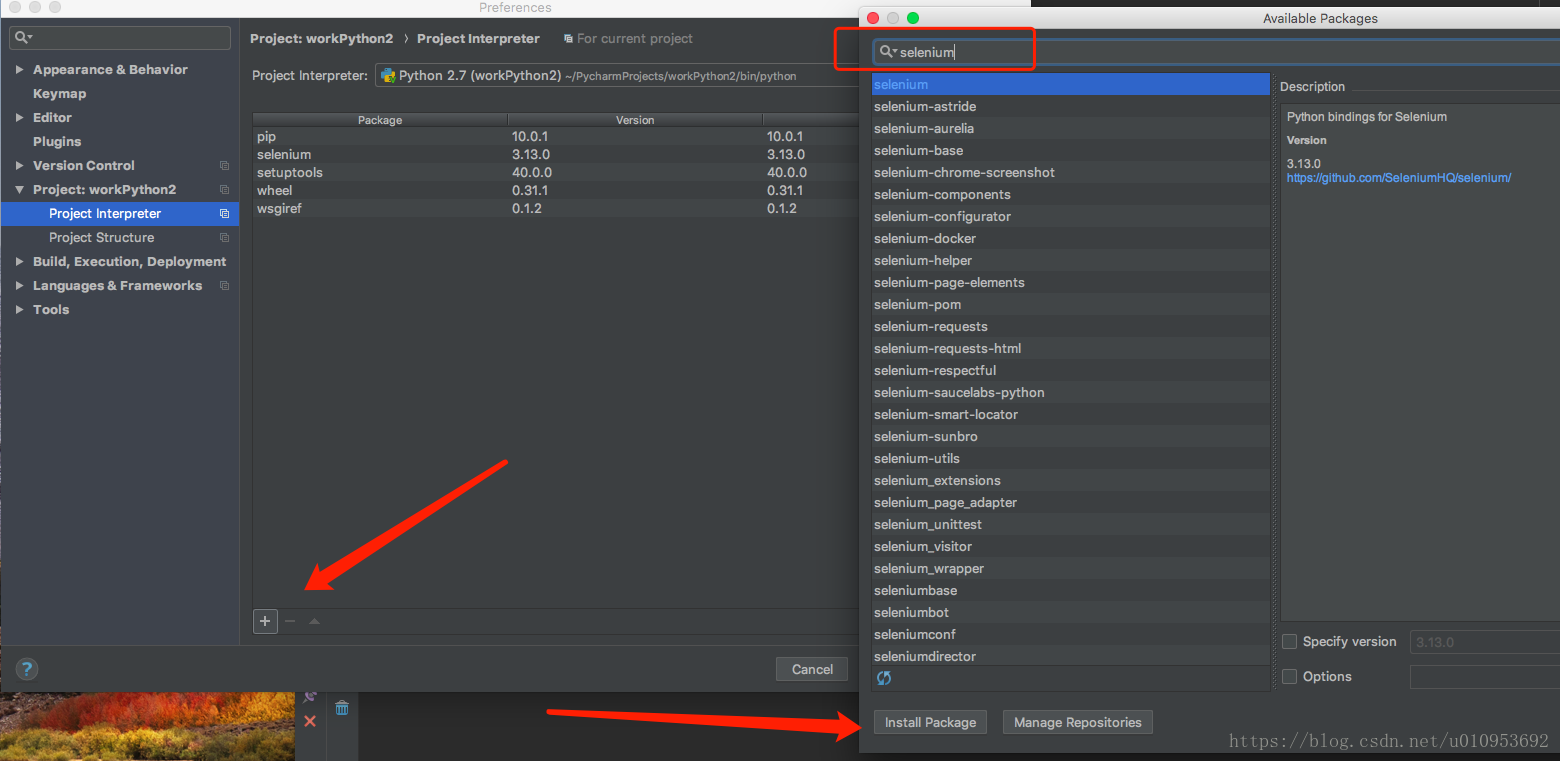Click the Install Package button
Viewport: 1560px width, 761px height.
click(x=930, y=722)
